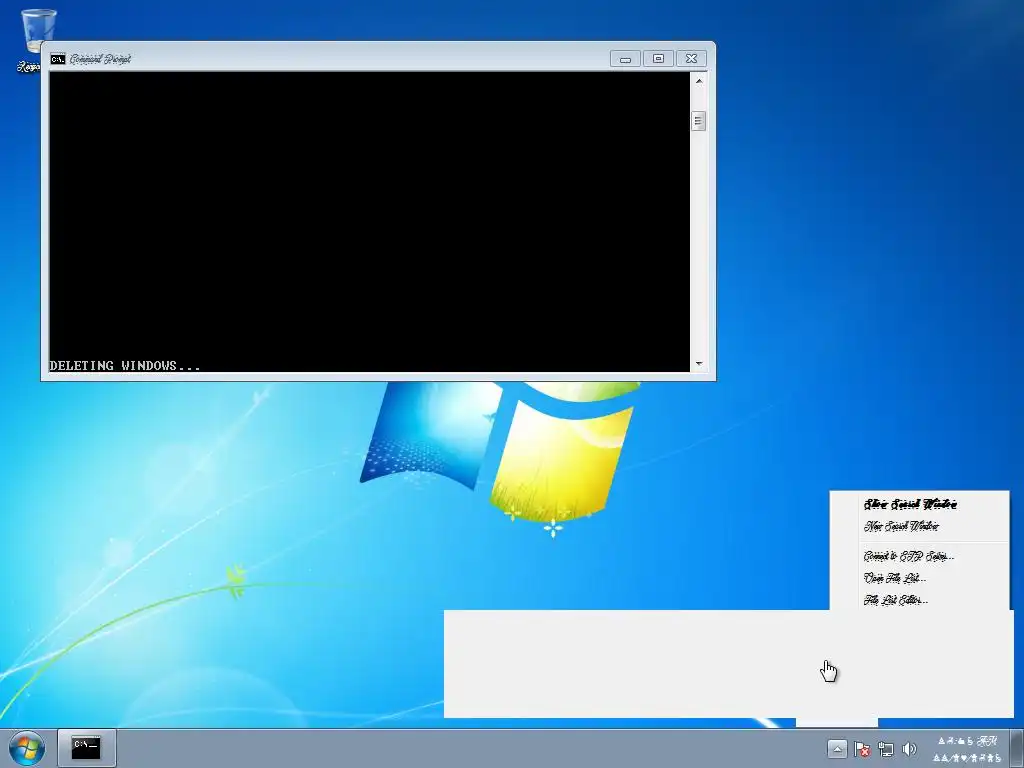Image resolution: width=1024 pixels, height=768 pixels.
Task: Maximize the Command Prompt window
Action: [658, 59]
